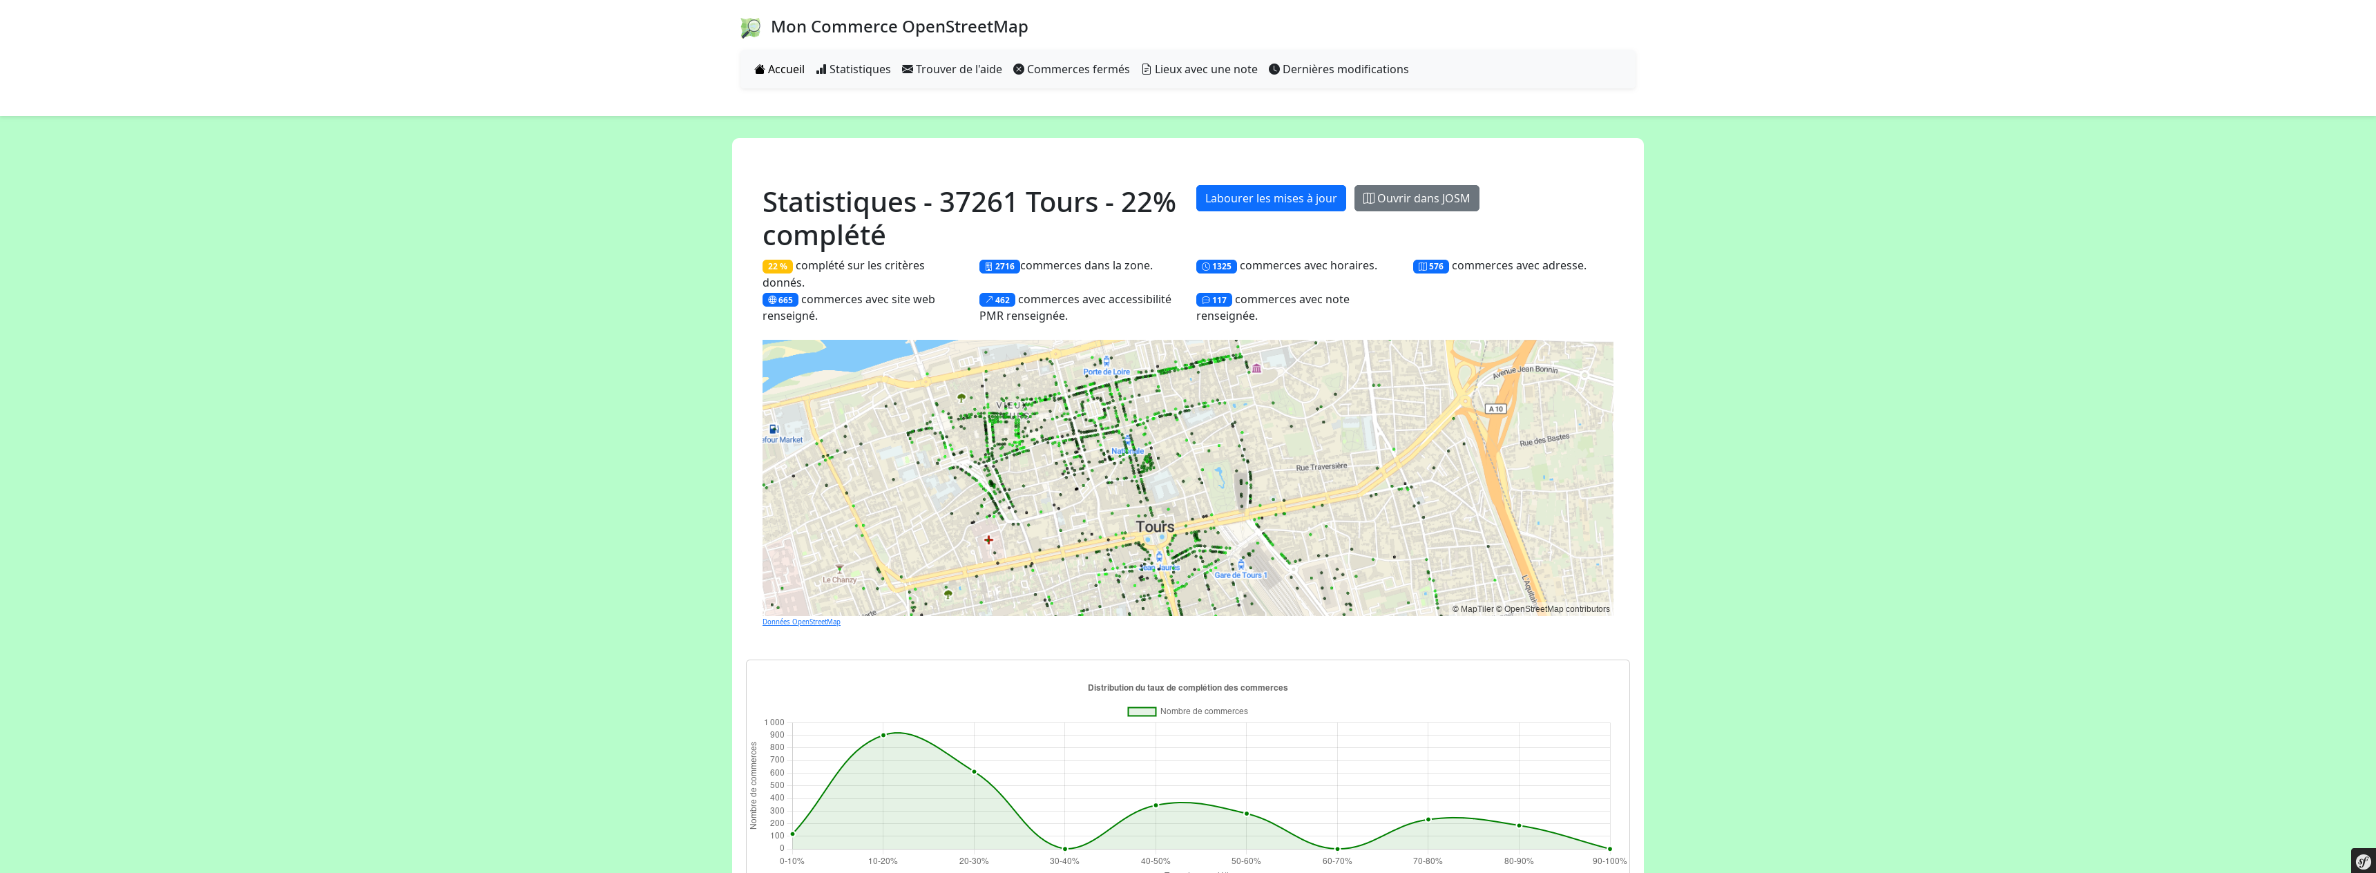
Task: Click the 576 address badge
Action: [1430, 267]
